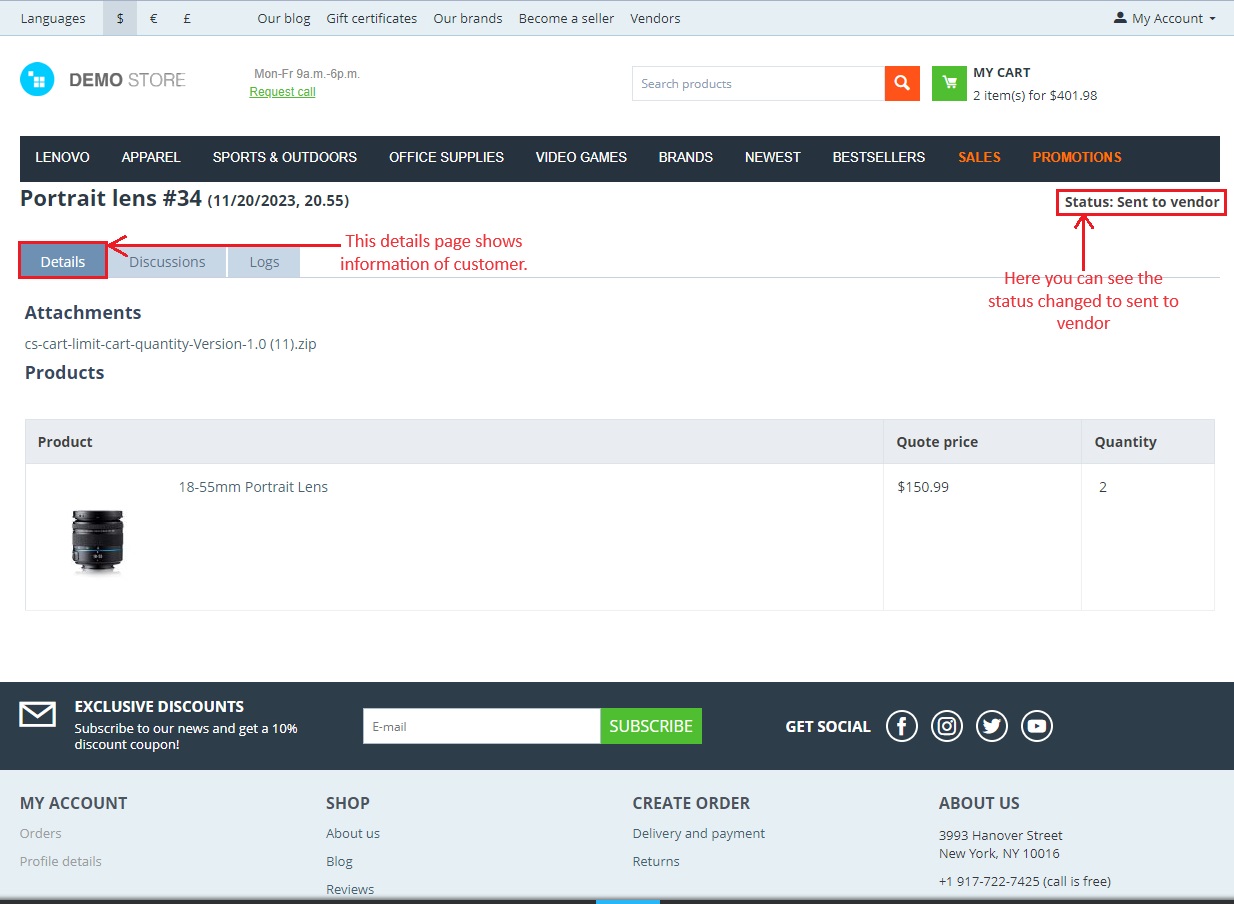Open the Our brands link

tap(468, 18)
